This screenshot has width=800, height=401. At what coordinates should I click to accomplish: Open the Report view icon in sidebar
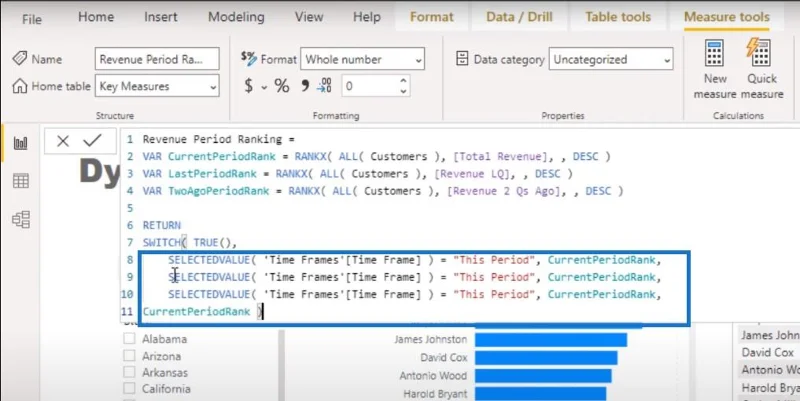20,143
